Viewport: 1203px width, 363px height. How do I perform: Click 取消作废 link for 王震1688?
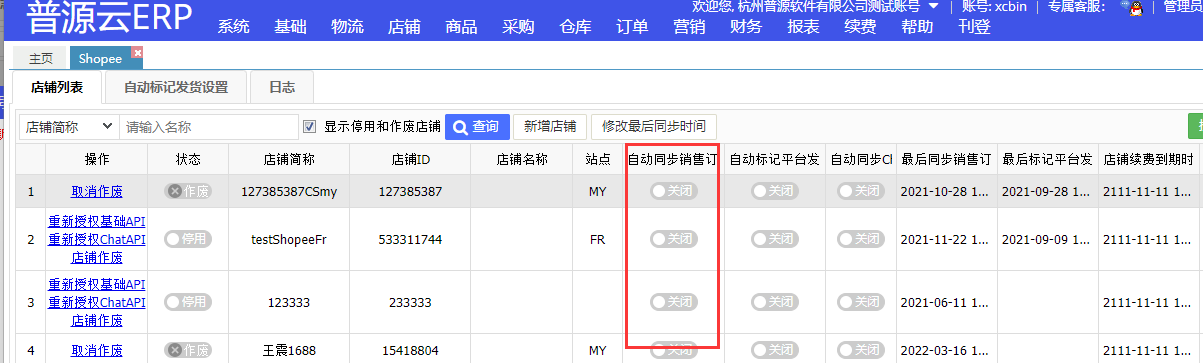pyautogui.click(x=97, y=350)
